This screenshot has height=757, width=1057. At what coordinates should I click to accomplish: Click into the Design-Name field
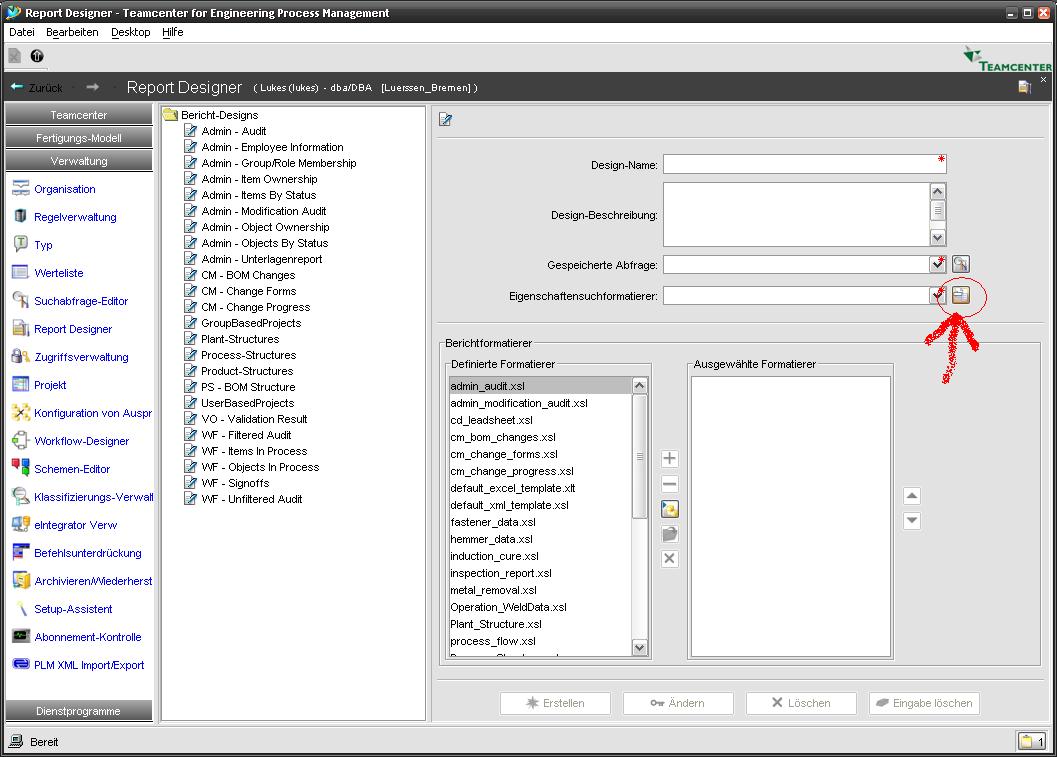click(804, 164)
